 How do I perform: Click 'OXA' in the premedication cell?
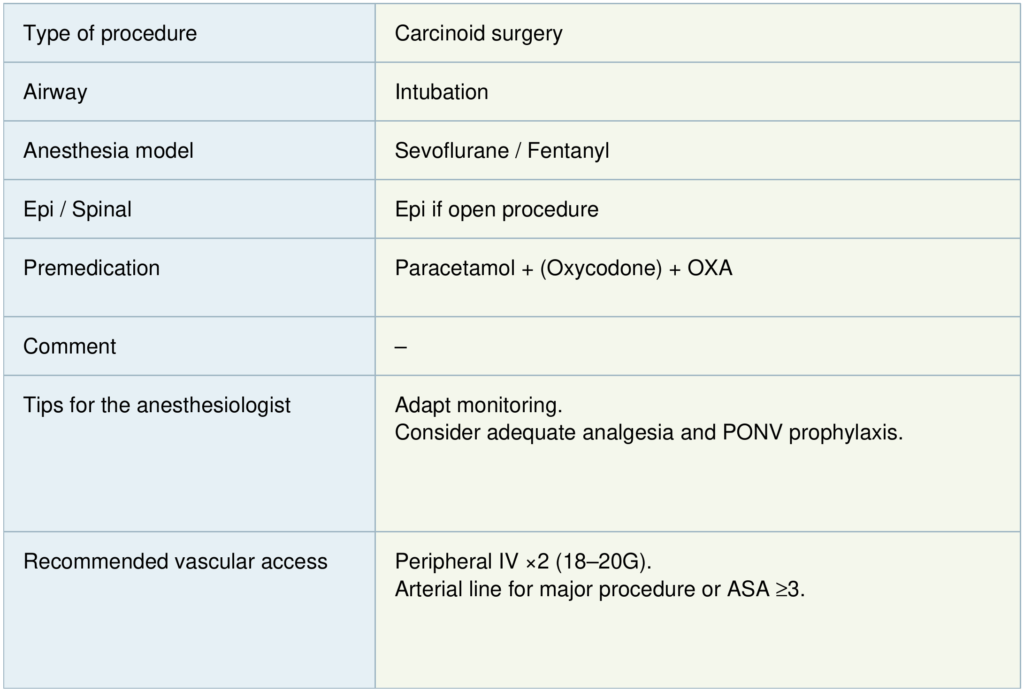click(710, 269)
